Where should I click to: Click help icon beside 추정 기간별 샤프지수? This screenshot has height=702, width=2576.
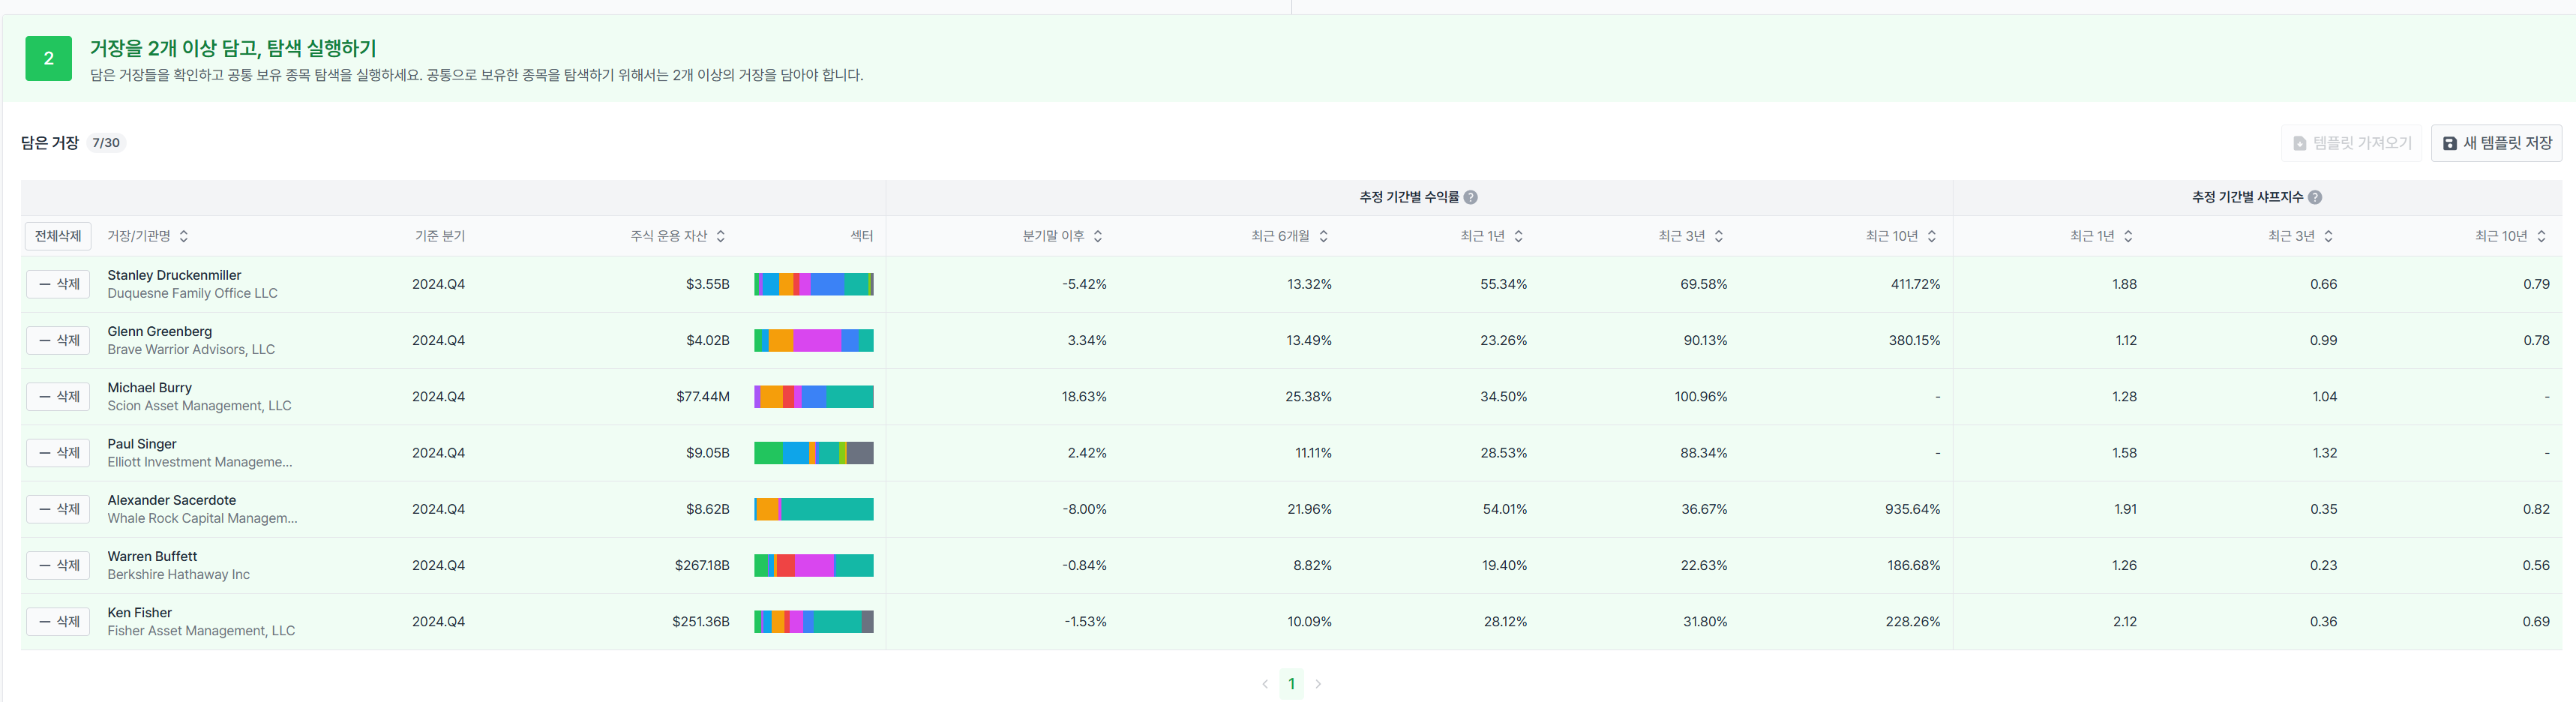[x=2315, y=198]
